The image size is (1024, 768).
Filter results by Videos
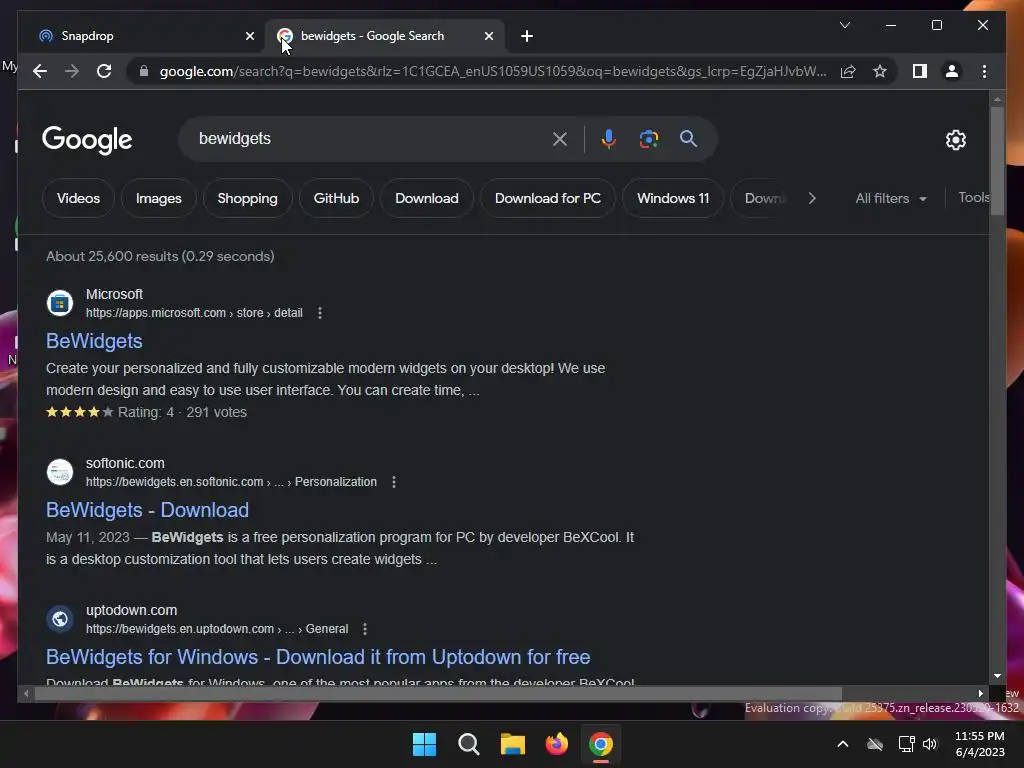(78, 198)
